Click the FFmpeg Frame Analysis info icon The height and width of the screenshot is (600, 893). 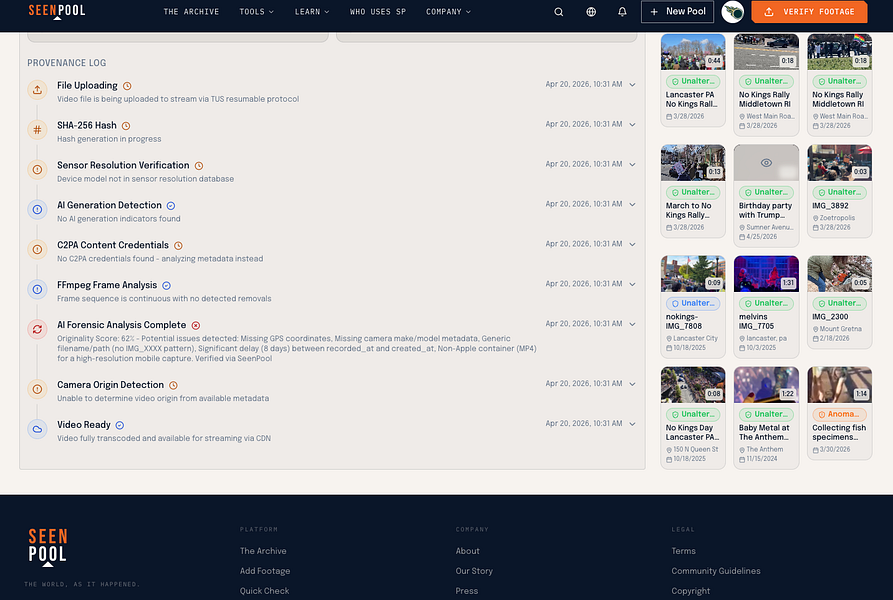tap(37, 289)
